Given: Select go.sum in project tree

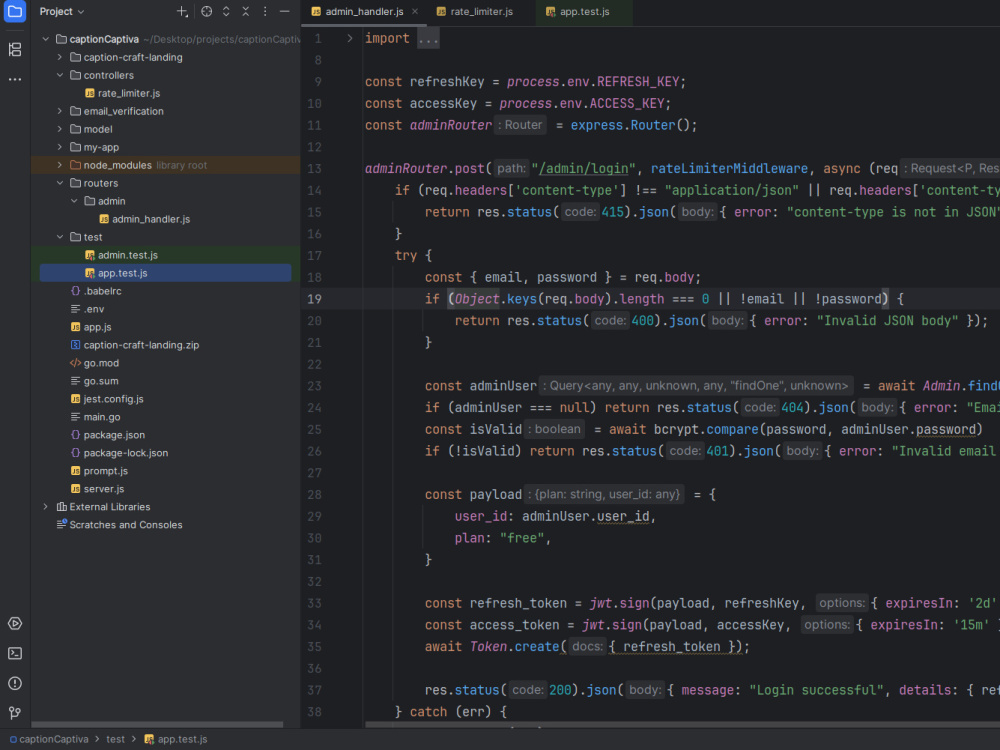Looking at the screenshot, I should click(x=101, y=381).
